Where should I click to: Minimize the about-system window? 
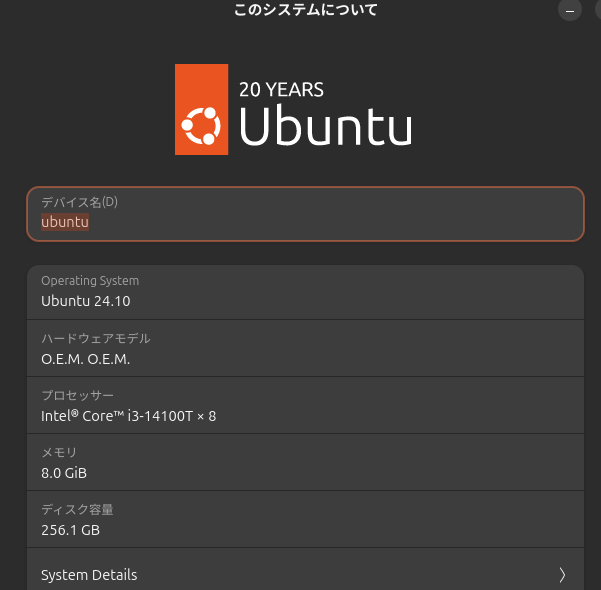pyautogui.click(x=569, y=10)
